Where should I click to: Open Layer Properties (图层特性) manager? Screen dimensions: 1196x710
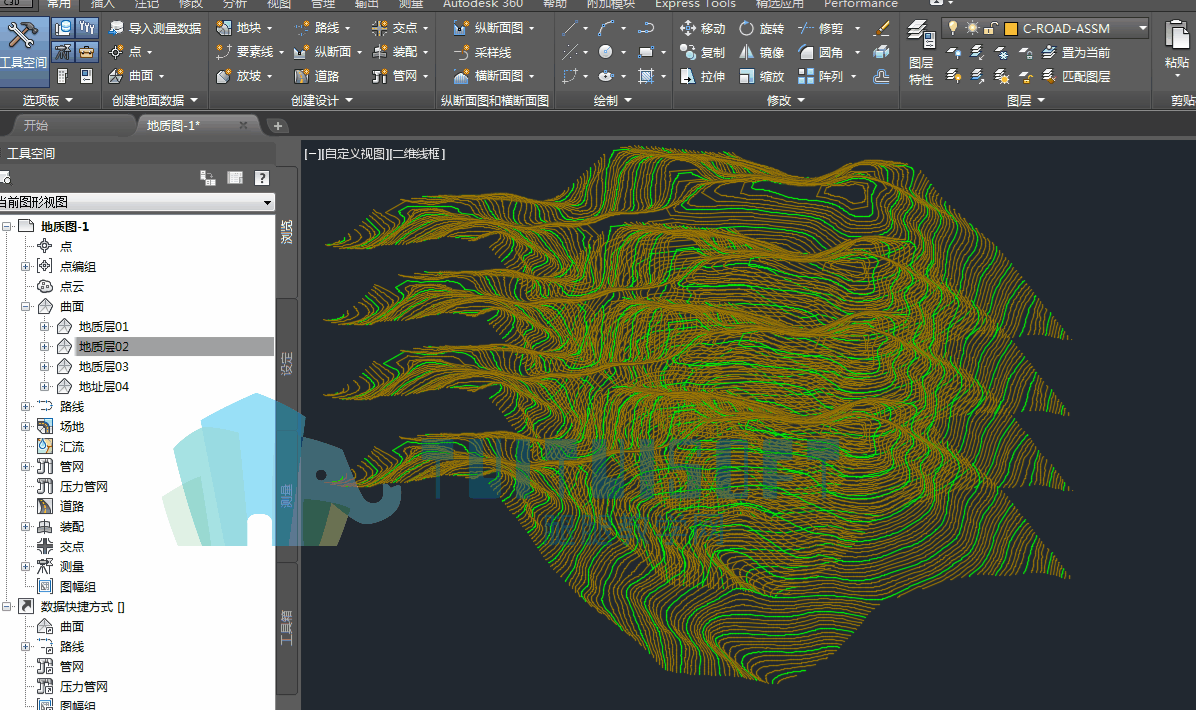[x=921, y=52]
